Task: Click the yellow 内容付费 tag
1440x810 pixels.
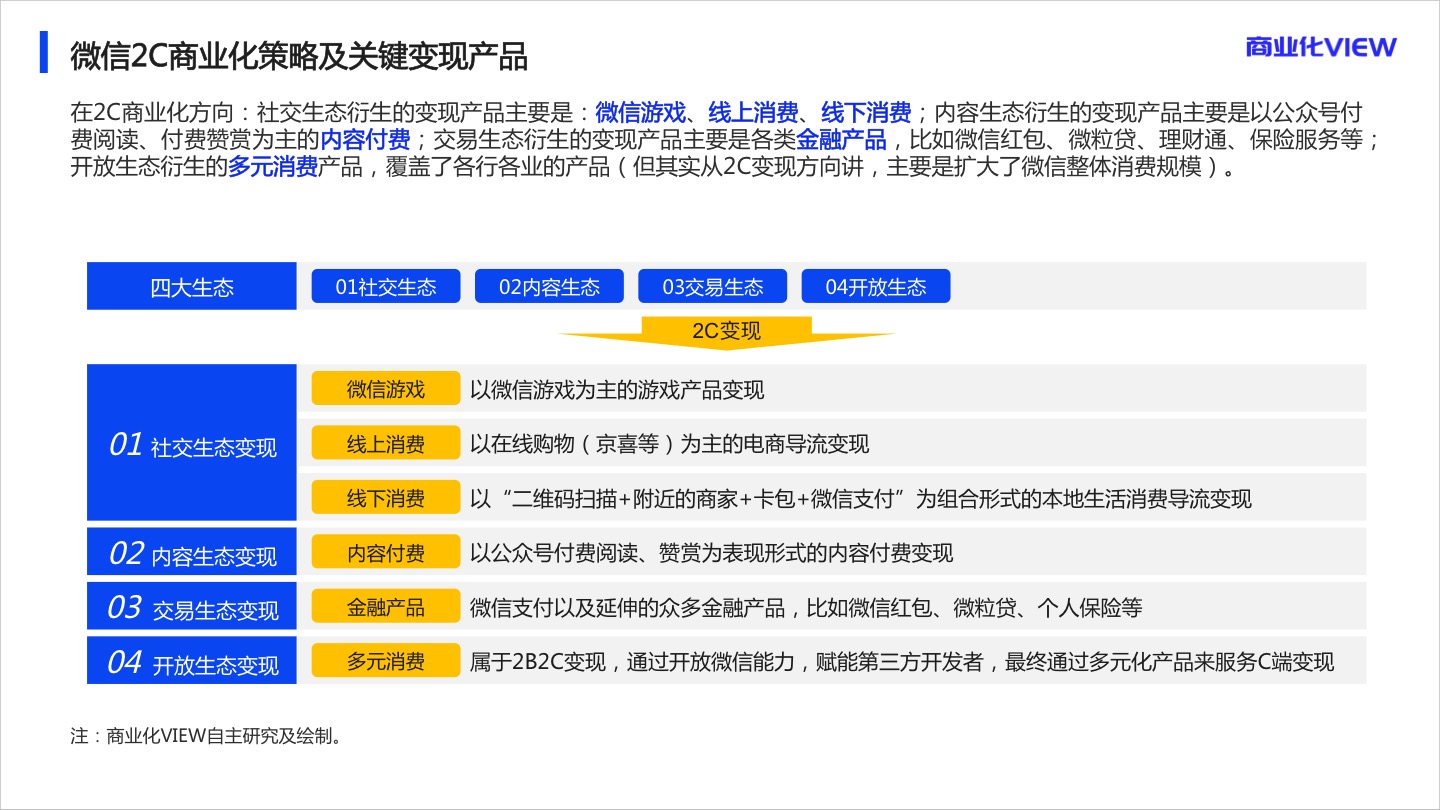Action: (386, 553)
